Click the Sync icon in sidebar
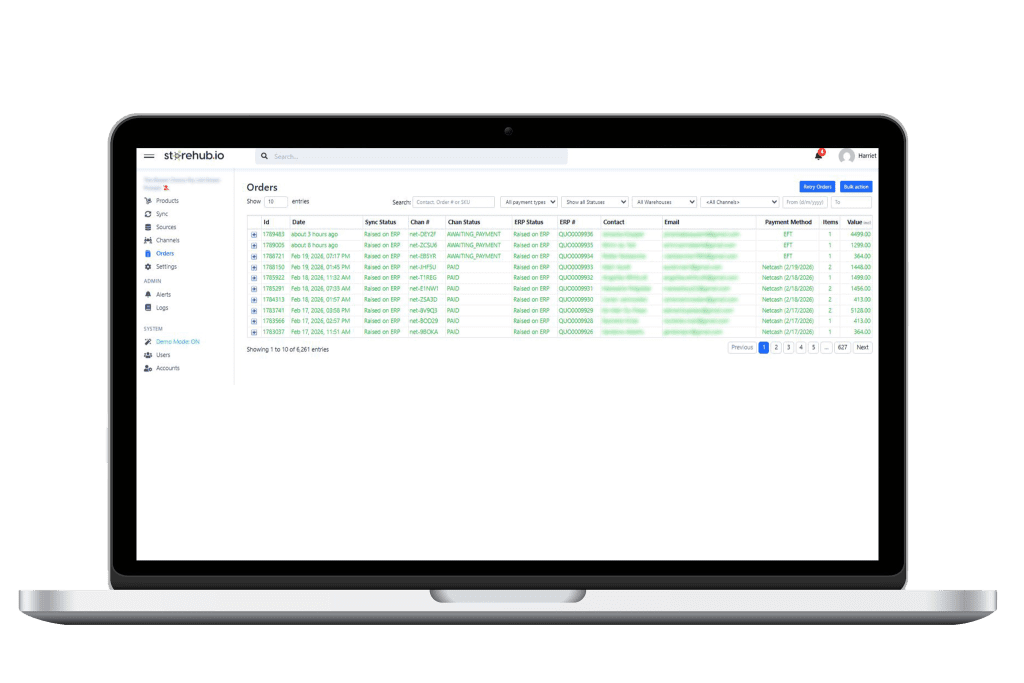1024x683 pixels. [x=148, y=214]
